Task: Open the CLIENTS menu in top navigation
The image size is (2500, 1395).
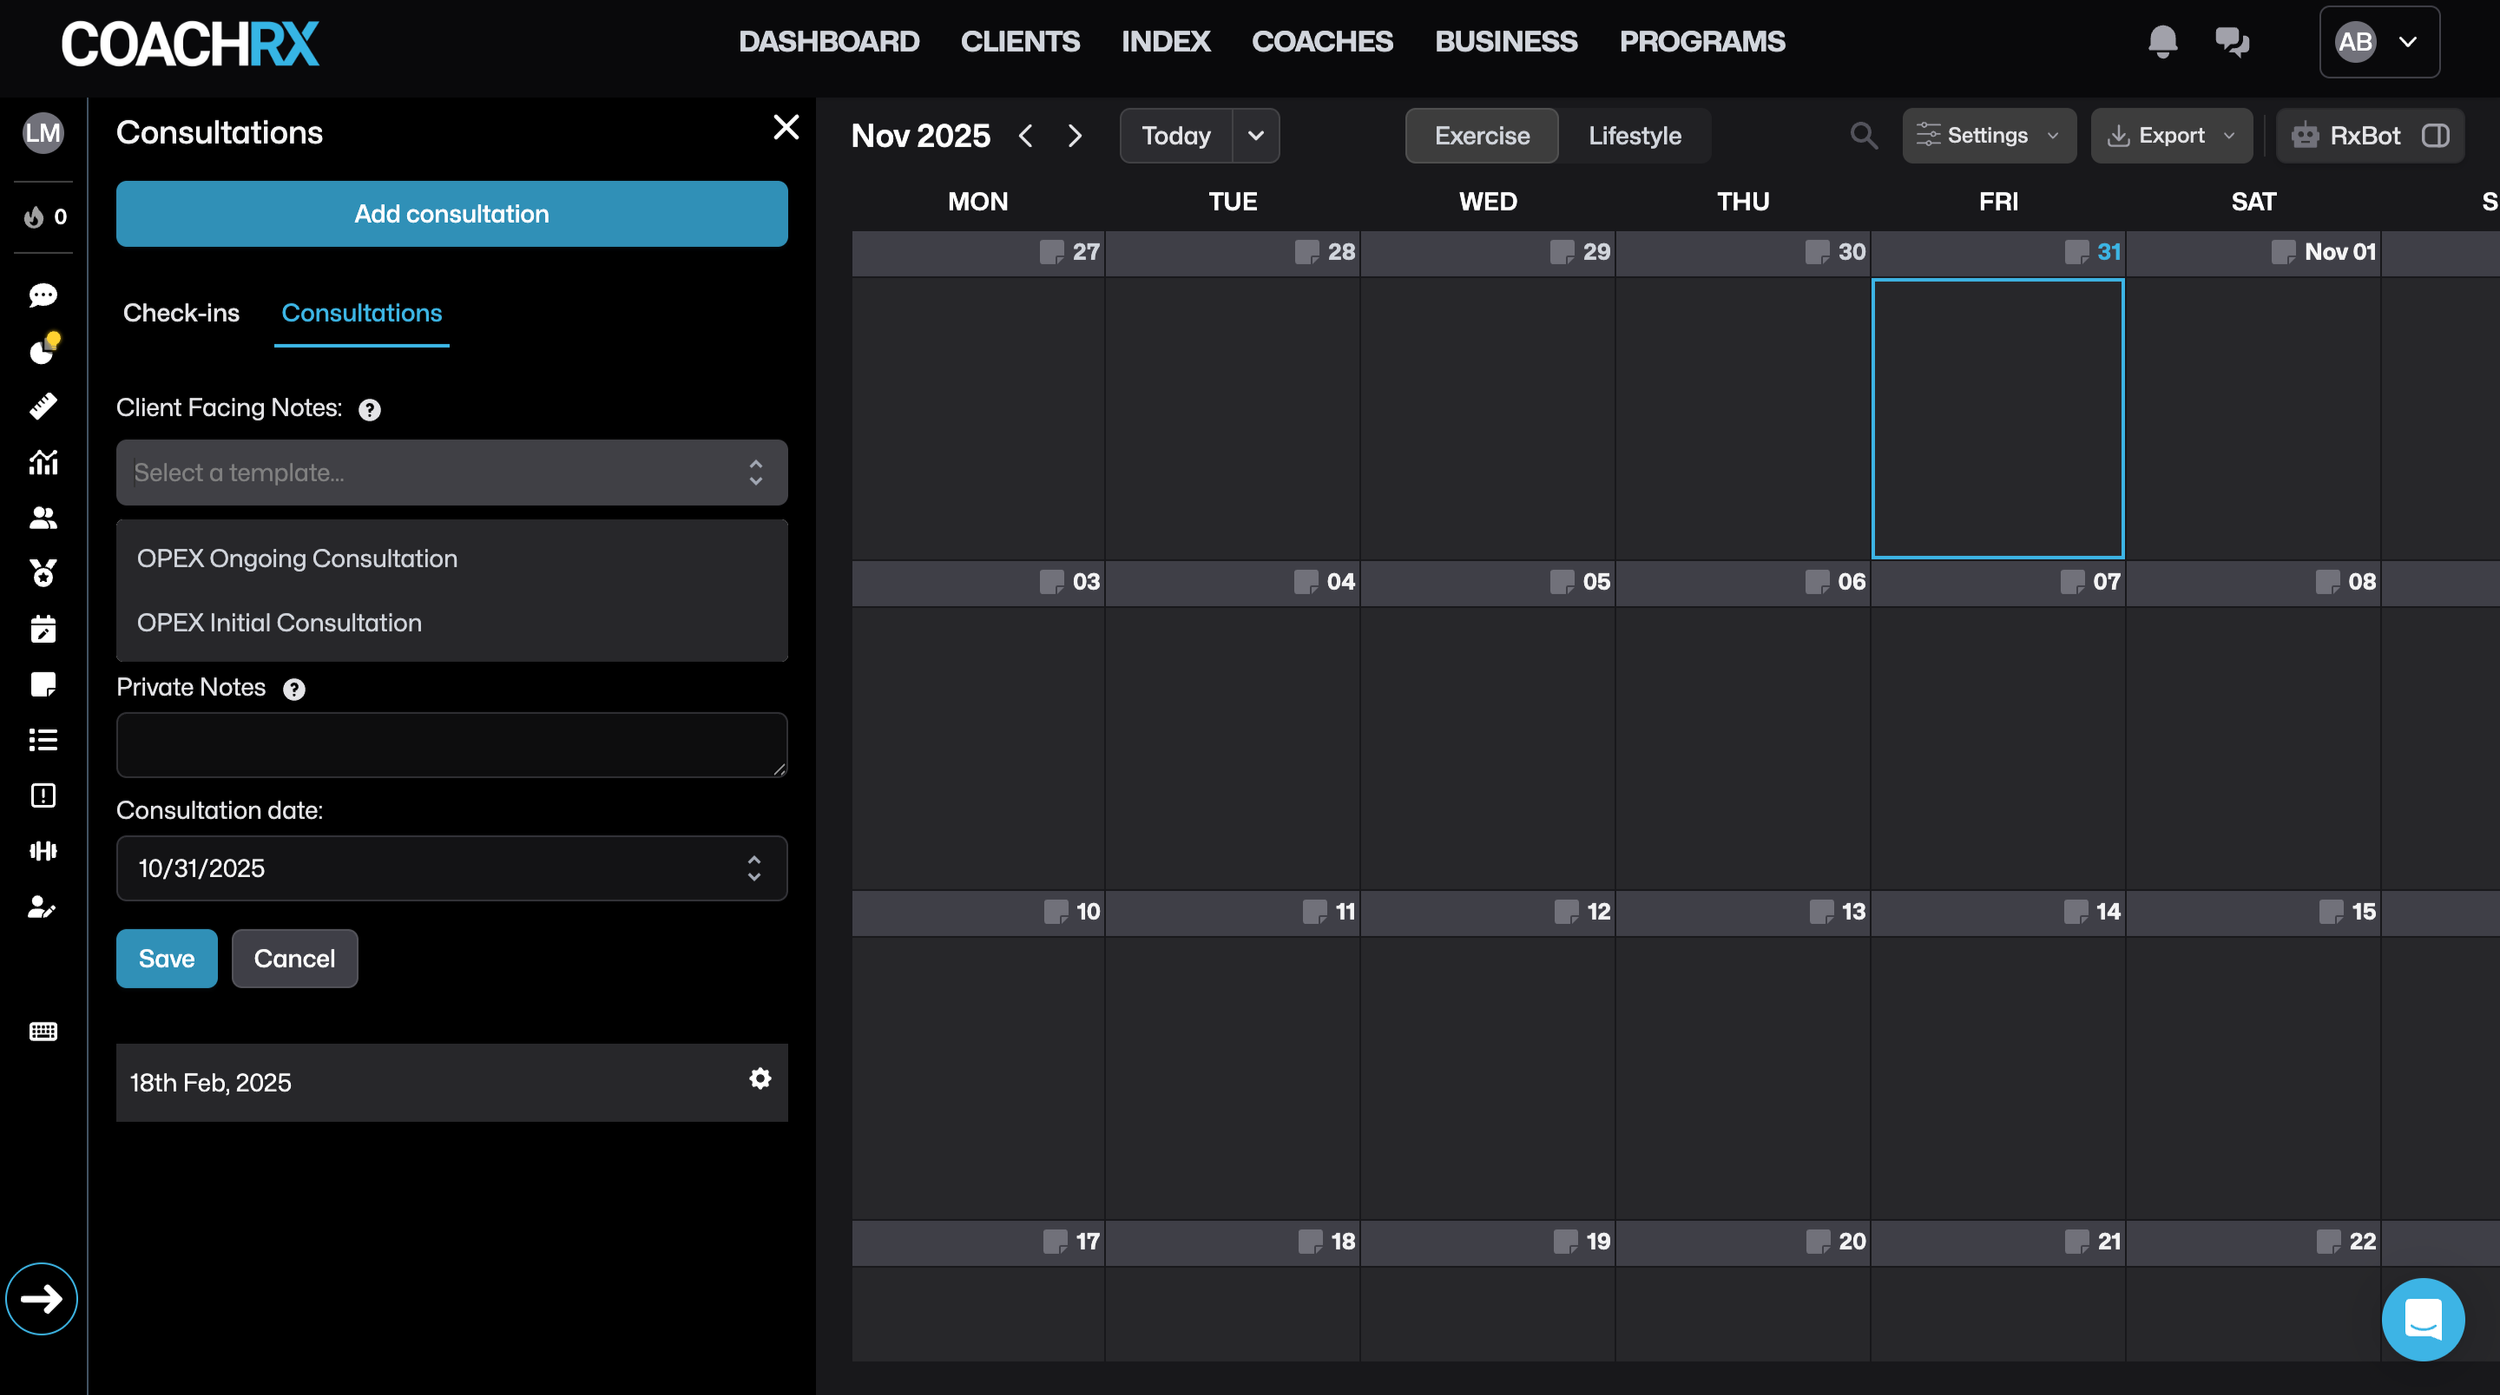Action: click(1019, 42)
